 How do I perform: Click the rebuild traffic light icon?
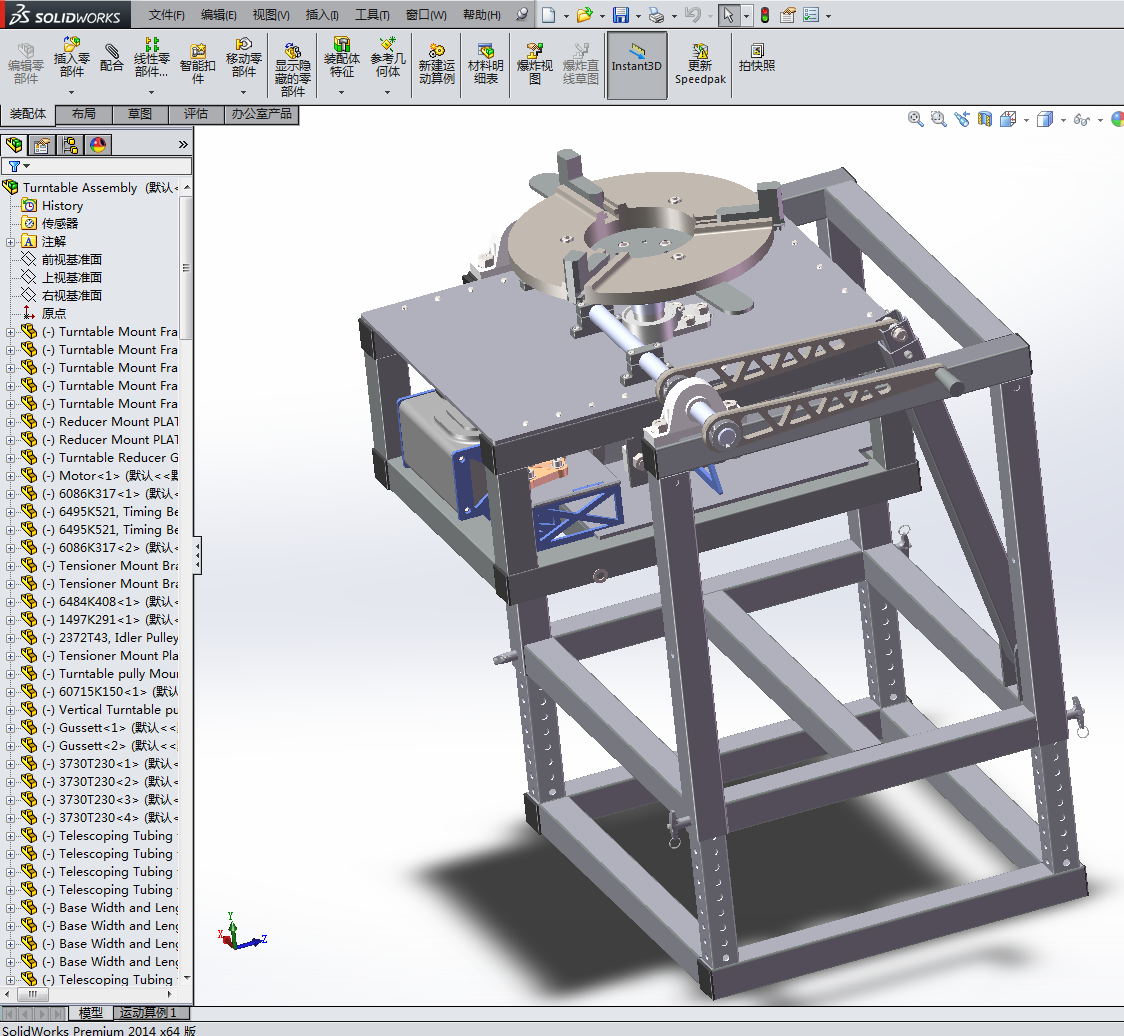pos(765,15)
